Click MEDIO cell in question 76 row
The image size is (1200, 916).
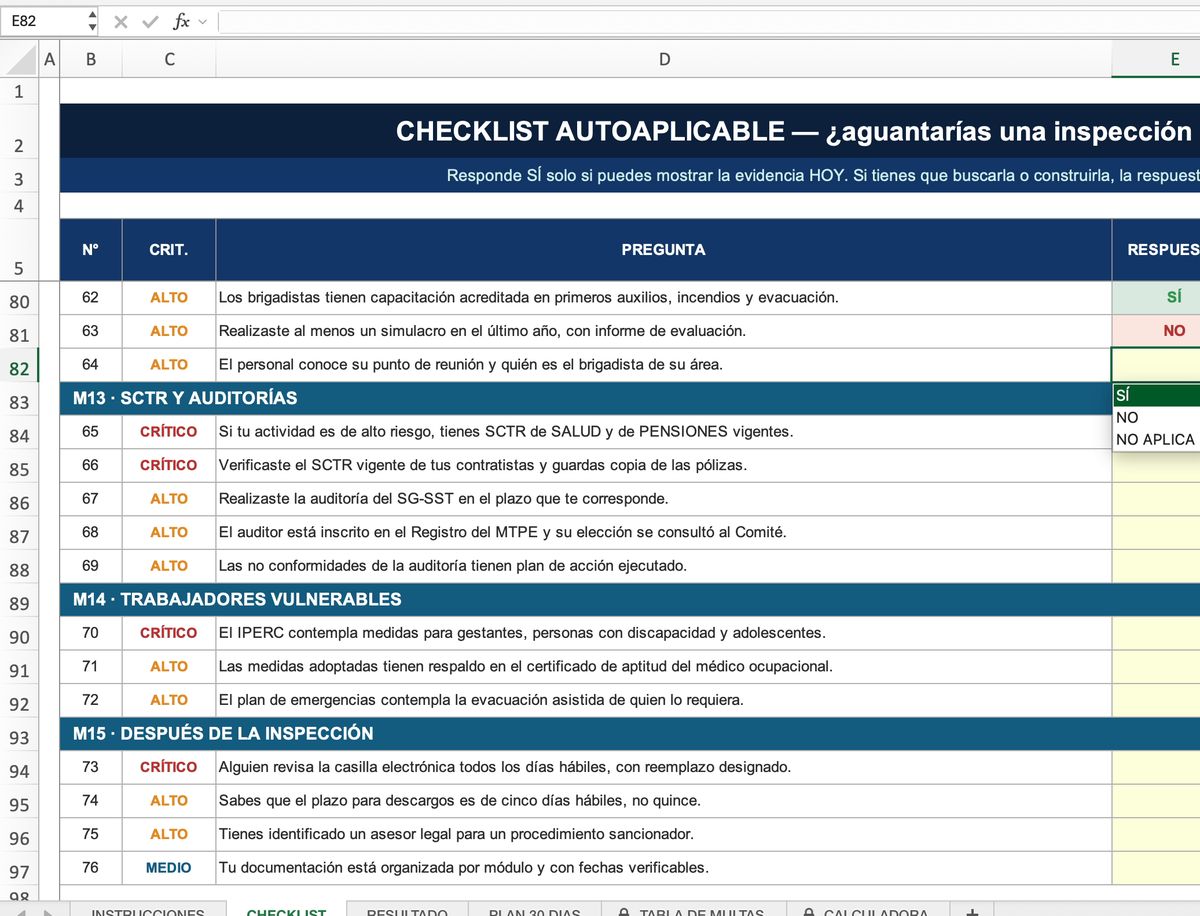click(169, 867)
